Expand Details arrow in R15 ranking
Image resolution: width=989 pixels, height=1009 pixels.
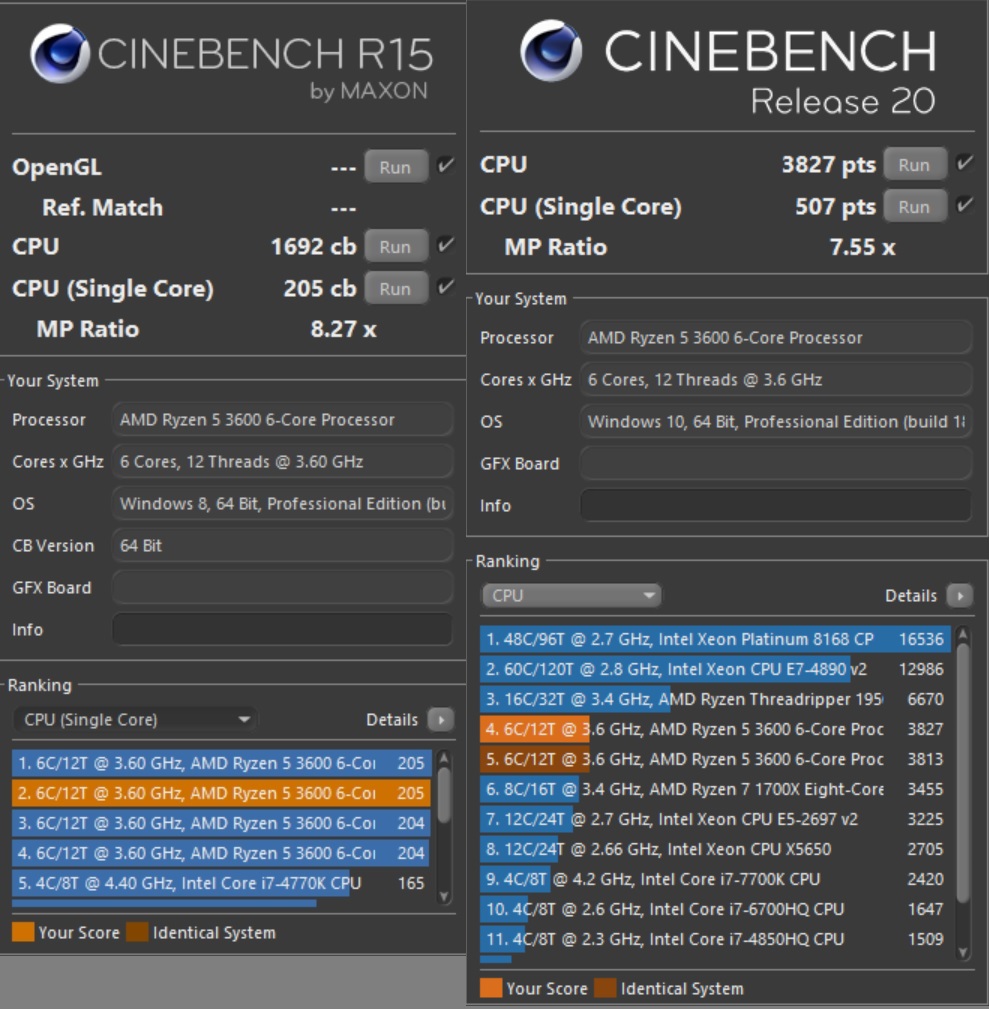[441, 719]
